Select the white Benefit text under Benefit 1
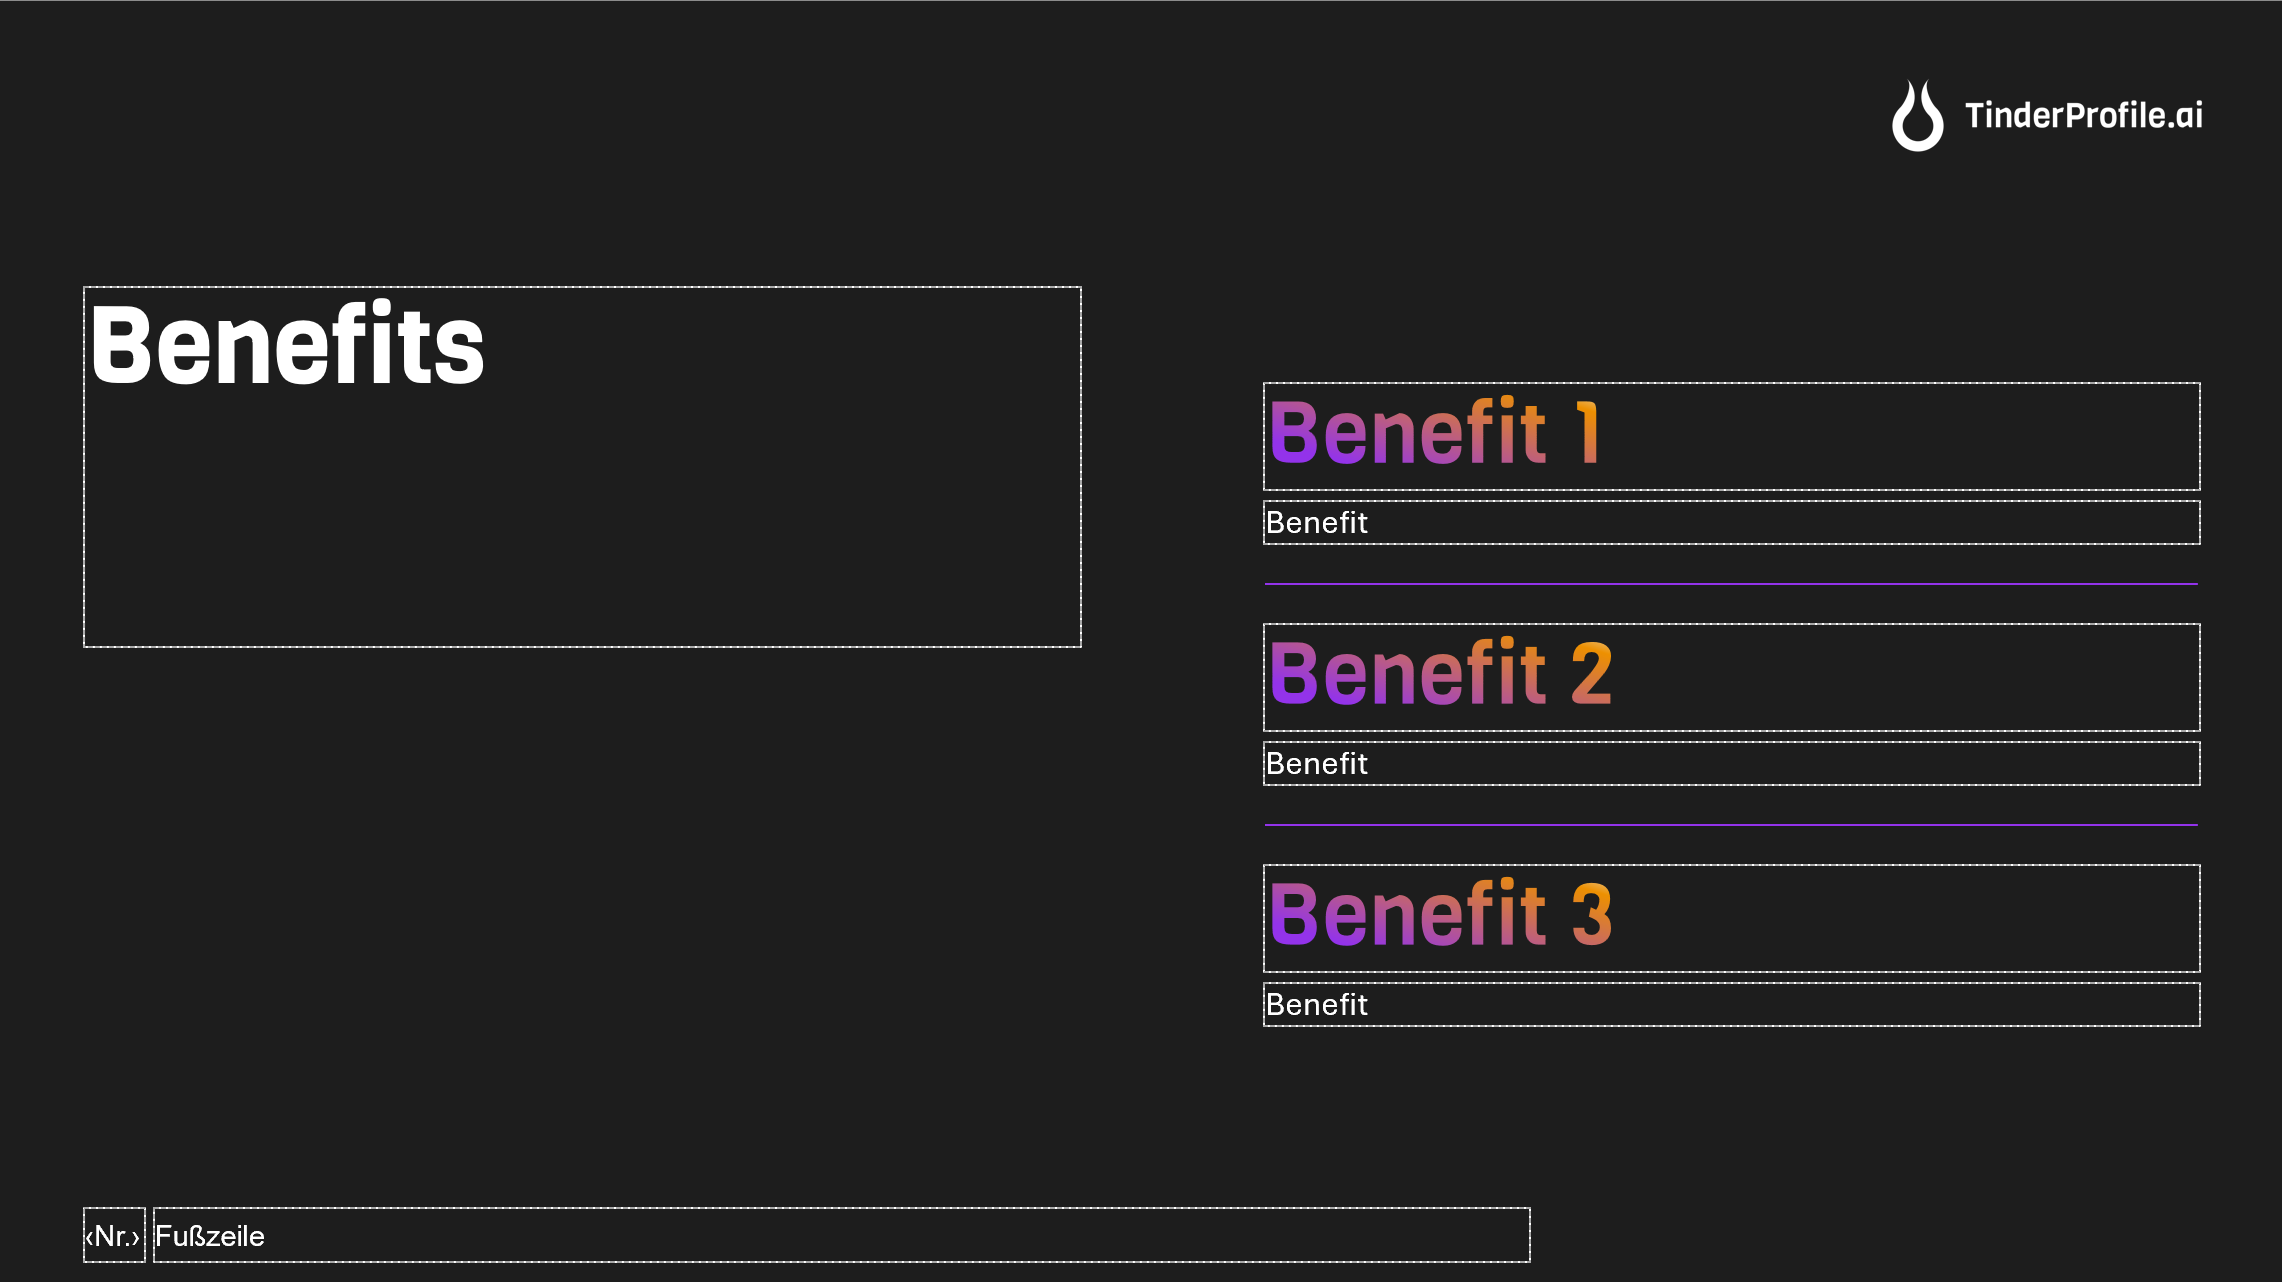2282x1282 pixels. click(1316, 523)
